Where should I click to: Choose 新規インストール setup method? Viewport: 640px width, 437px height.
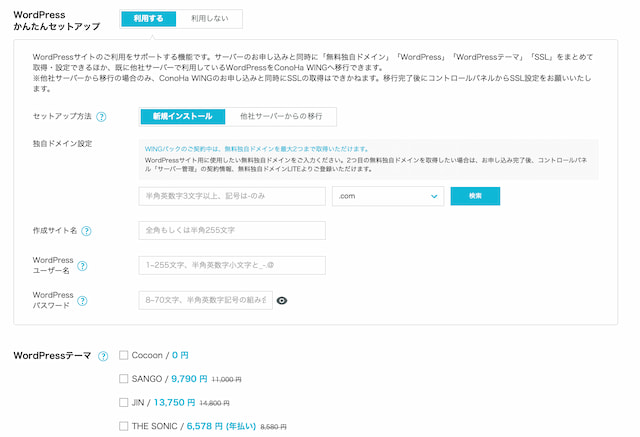click(x=182, y=117)
